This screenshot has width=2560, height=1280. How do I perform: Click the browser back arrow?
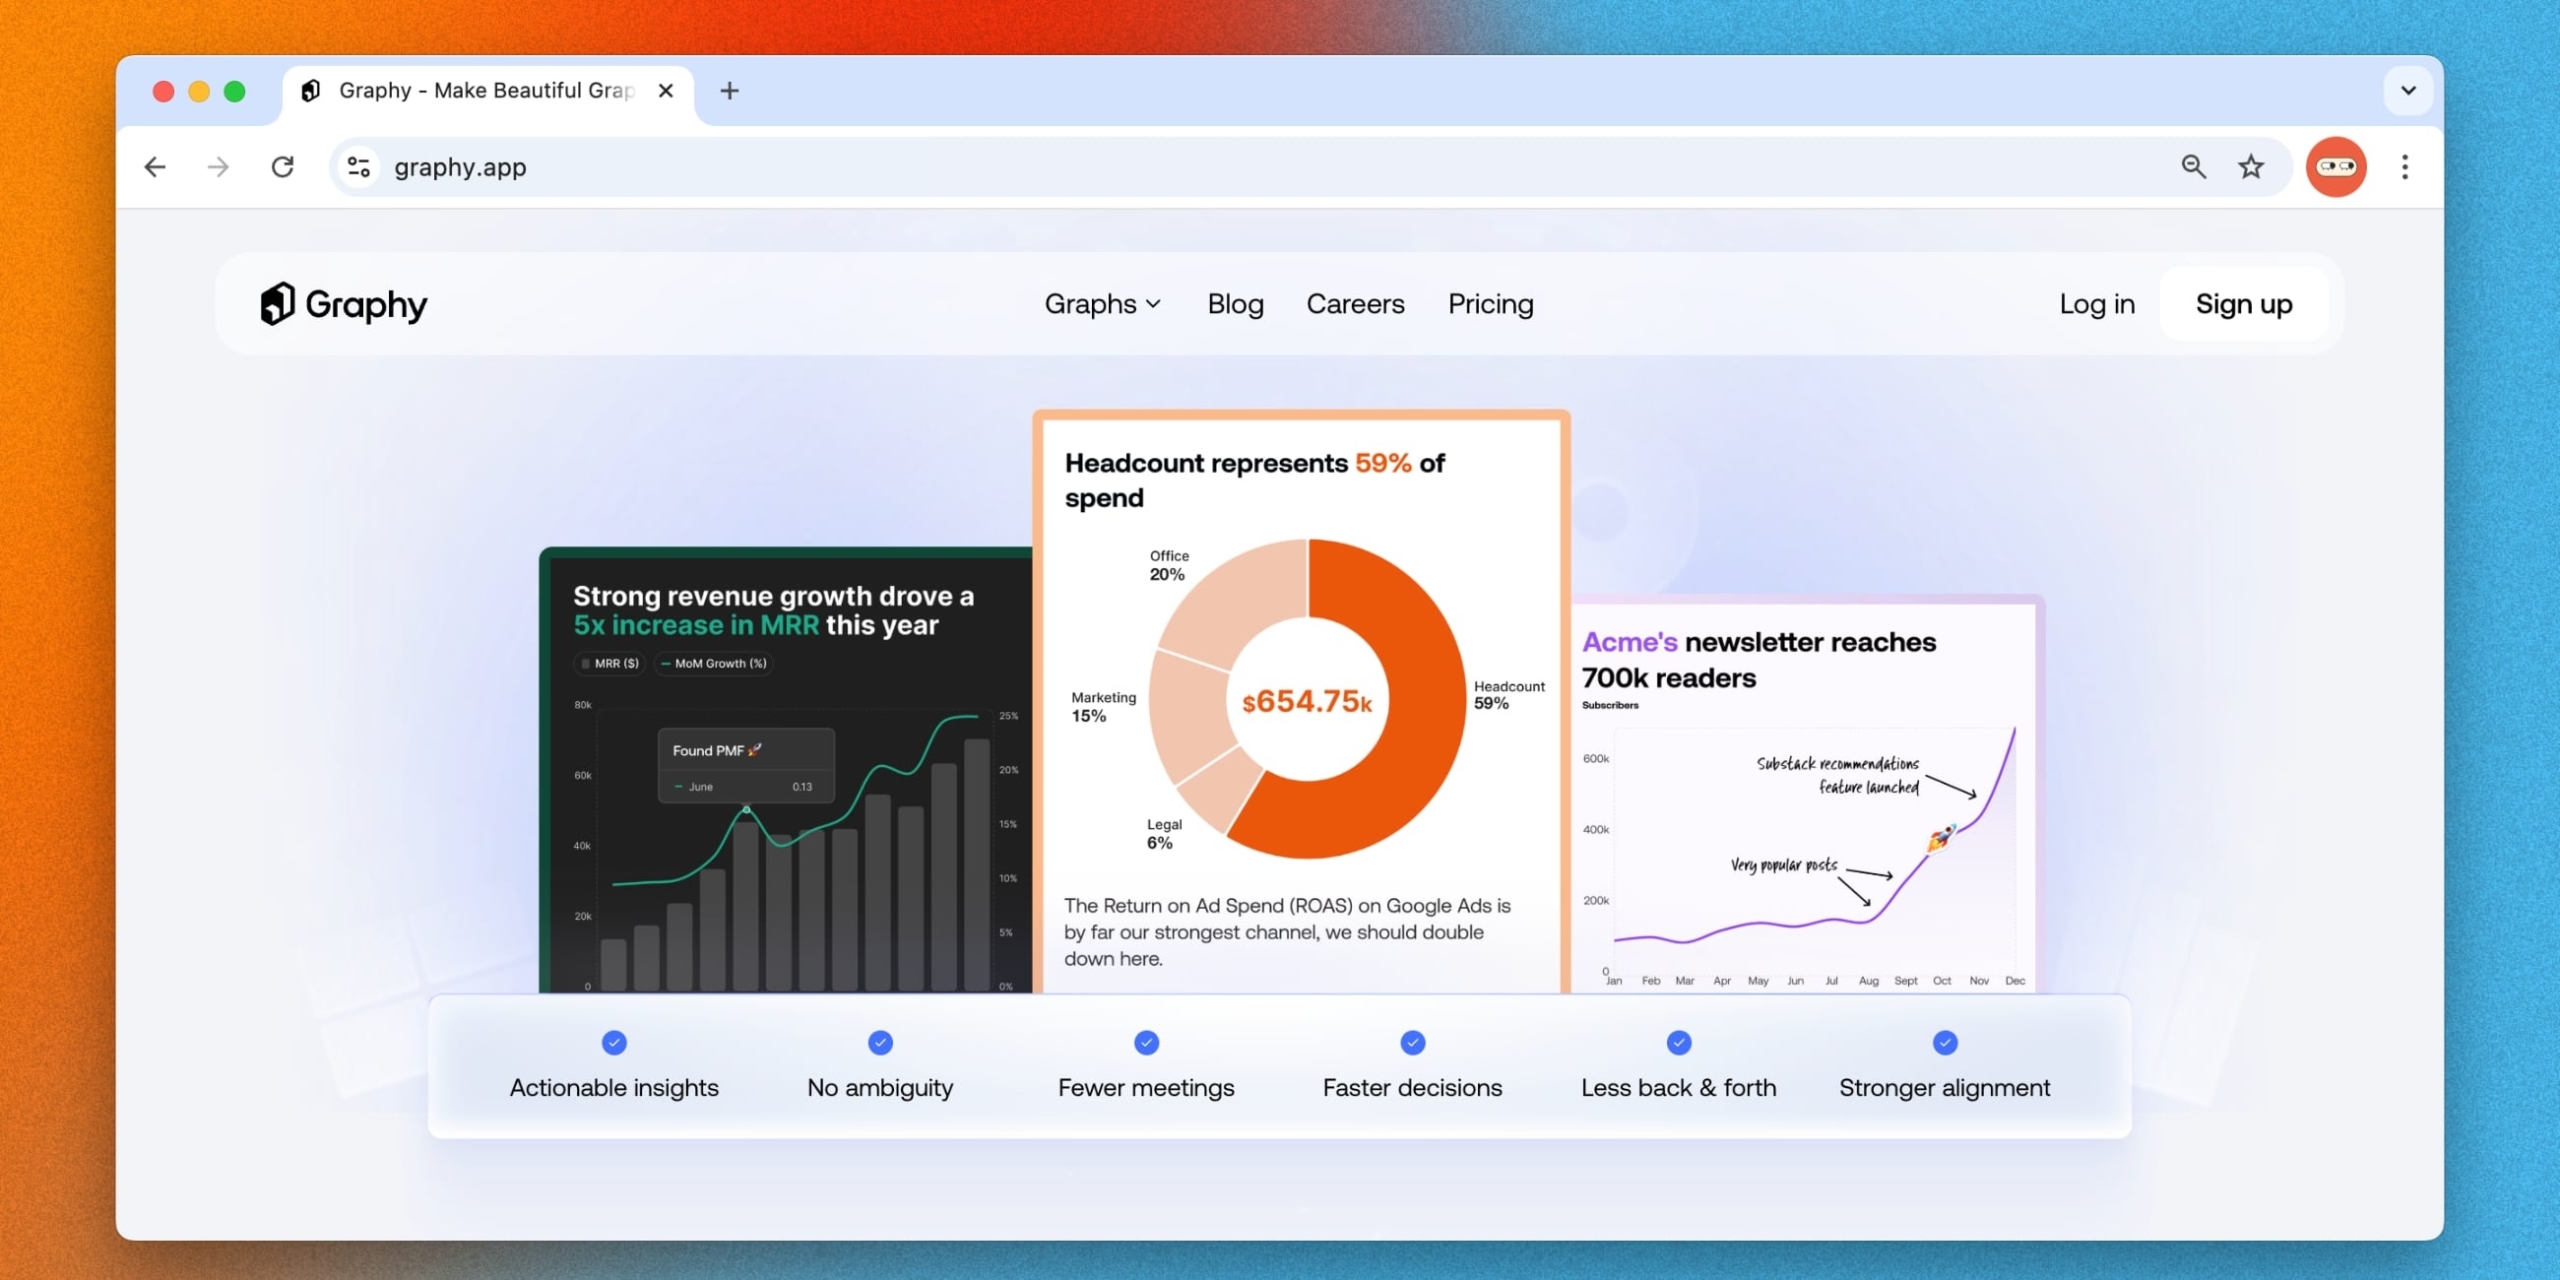coord(155,167)
